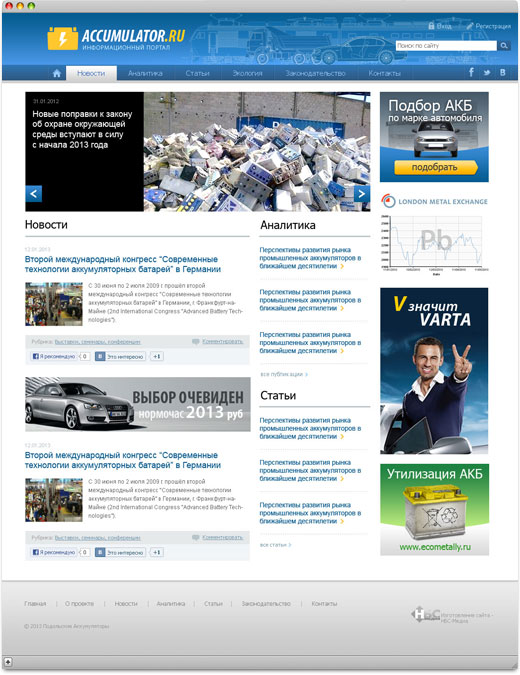Viewport: 520px width, 675px height.
Task: Click the yellow подобрать button
Action: (435, 167)
